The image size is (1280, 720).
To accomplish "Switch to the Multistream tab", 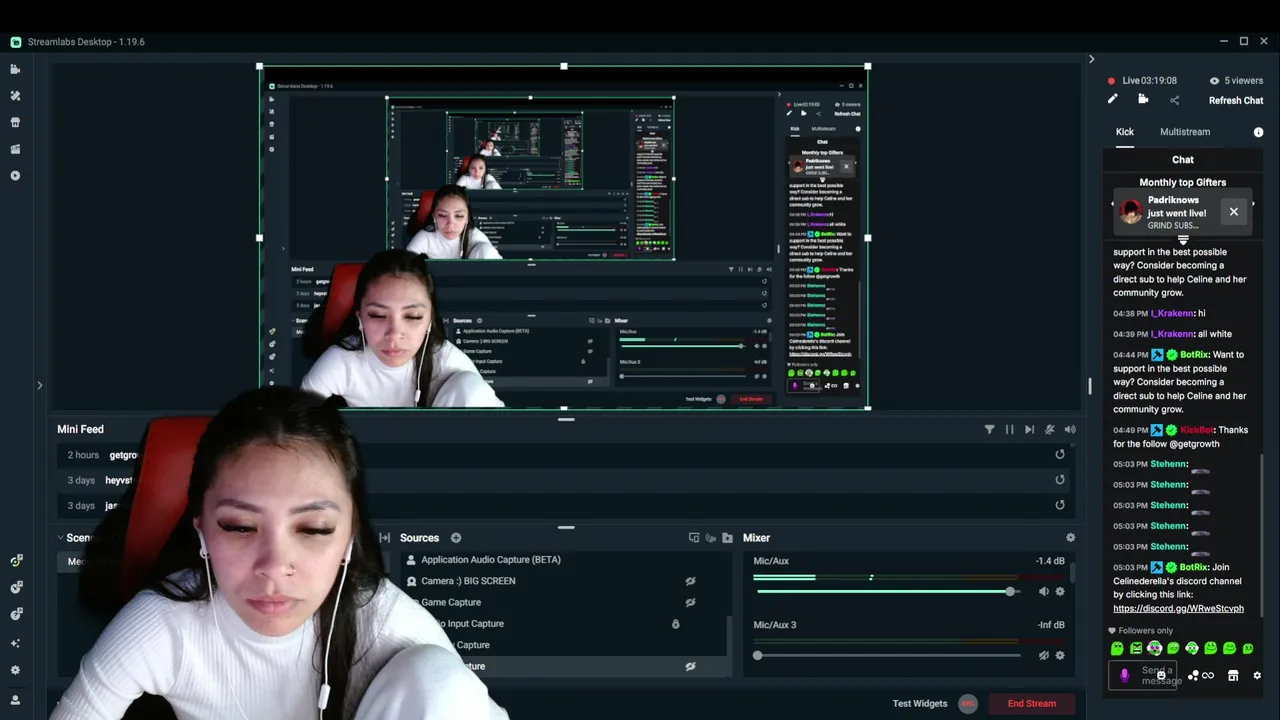I will pyautogui.click(x=1185, y=132).
